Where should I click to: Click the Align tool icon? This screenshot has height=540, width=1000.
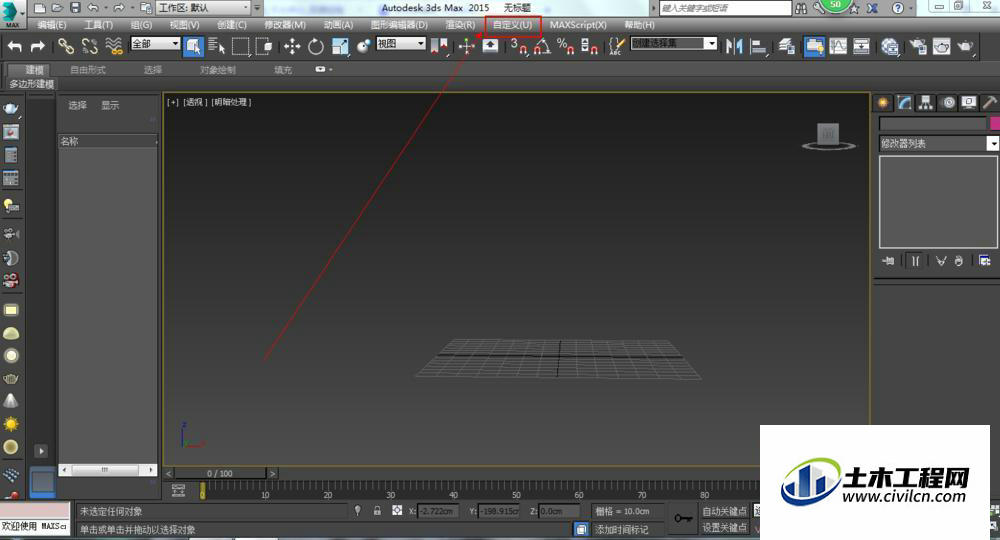click(x=758, y=46)
